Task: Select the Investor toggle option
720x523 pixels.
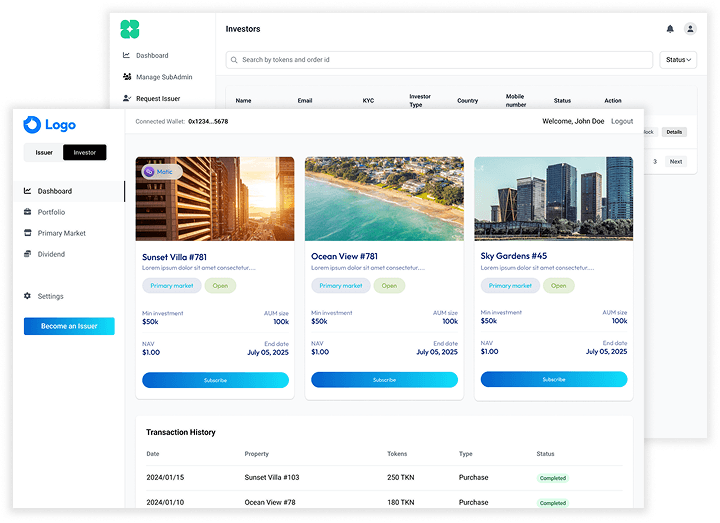Action: coord(84,153)
